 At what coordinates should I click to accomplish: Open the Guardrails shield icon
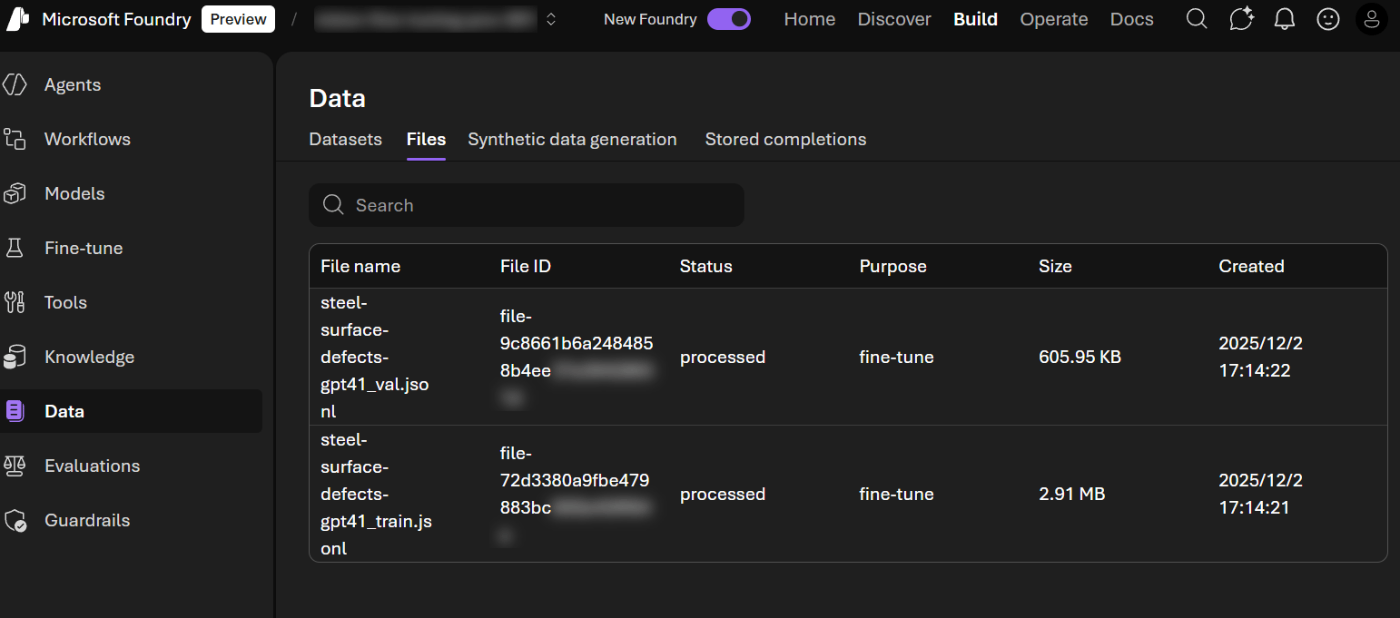[x=15, y=520]
